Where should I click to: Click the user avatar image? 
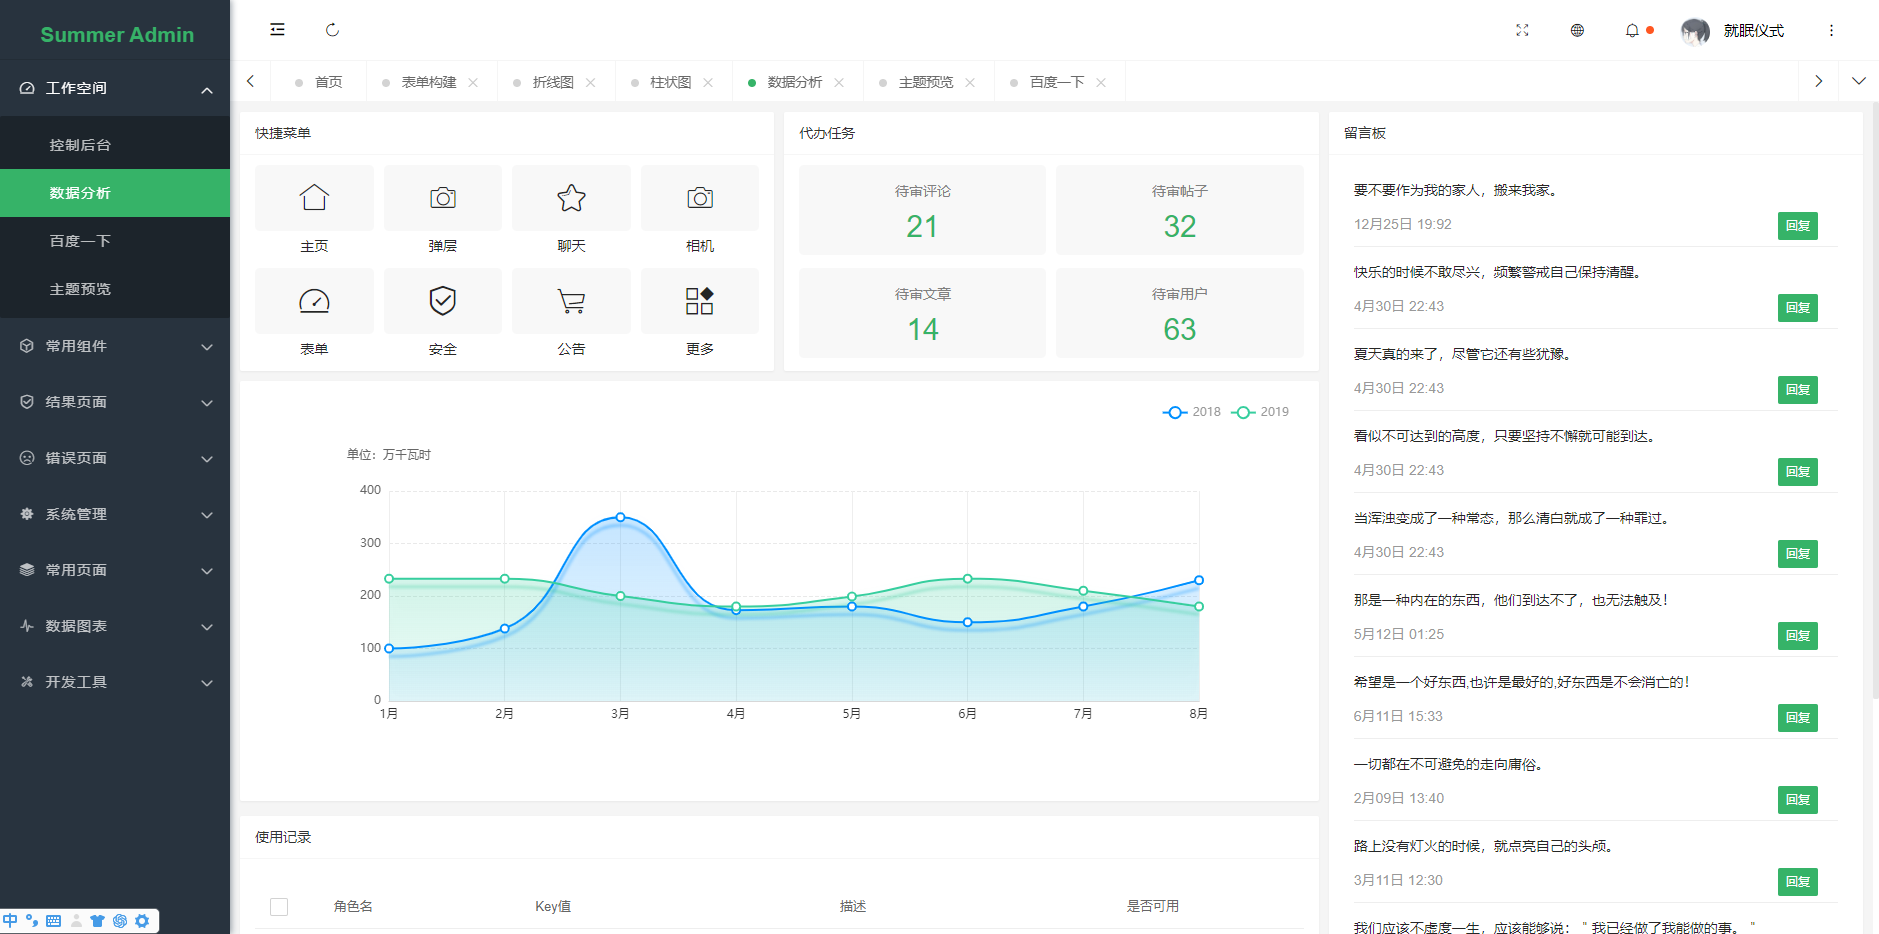1695,31
